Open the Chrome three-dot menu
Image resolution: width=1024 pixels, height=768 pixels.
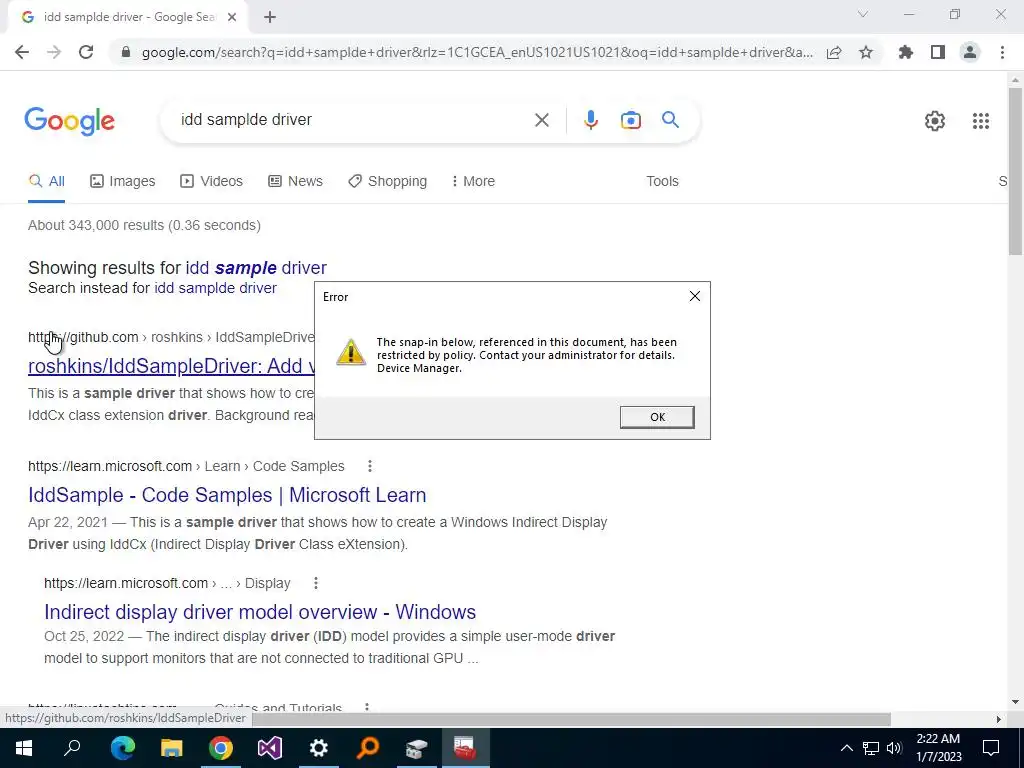[x=1002, y=52]
